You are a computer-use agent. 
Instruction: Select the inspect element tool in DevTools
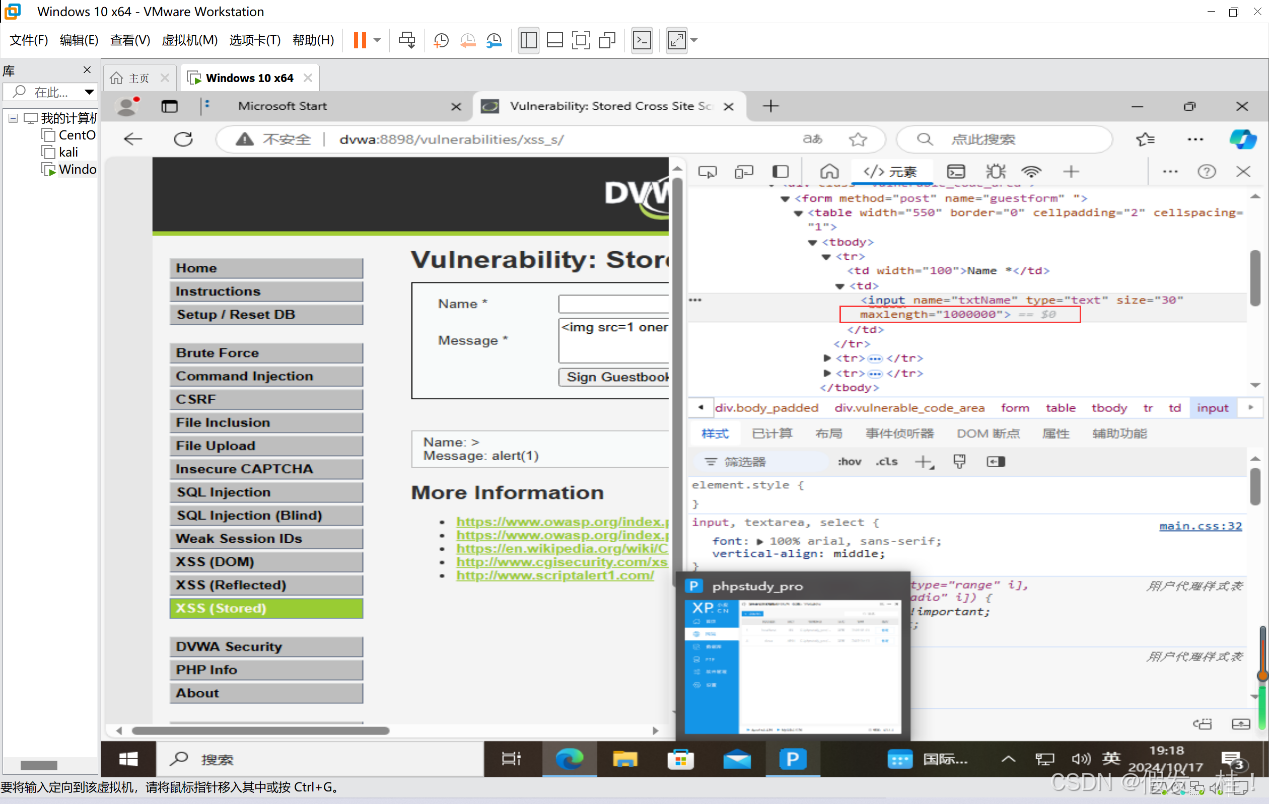[707, 171]
